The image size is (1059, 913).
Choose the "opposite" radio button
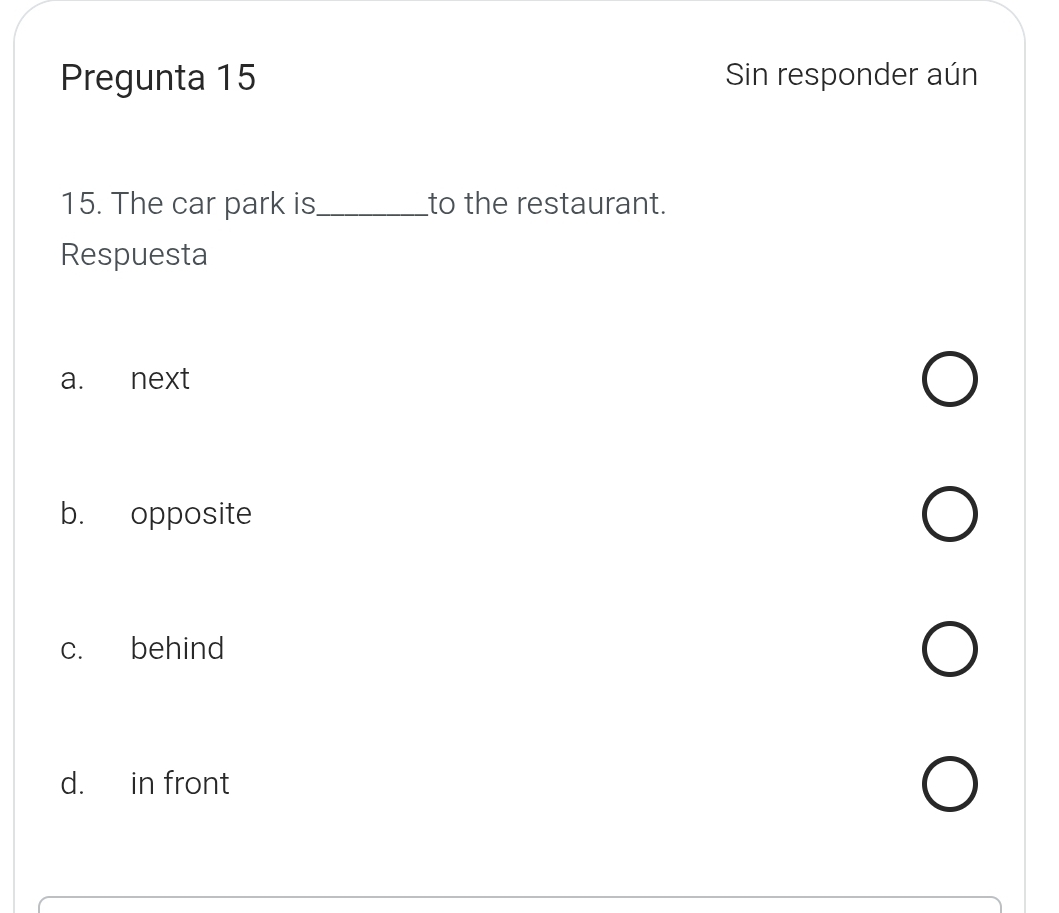click(948, 515)
